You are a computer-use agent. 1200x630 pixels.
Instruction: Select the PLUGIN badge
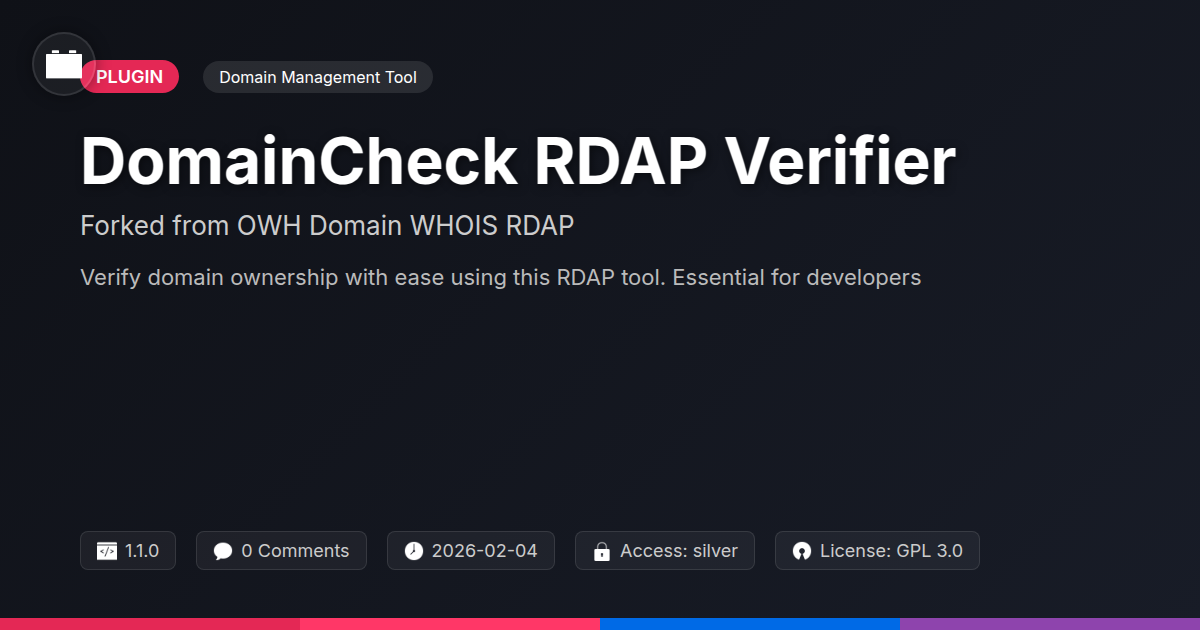click(x=129, y=77)
